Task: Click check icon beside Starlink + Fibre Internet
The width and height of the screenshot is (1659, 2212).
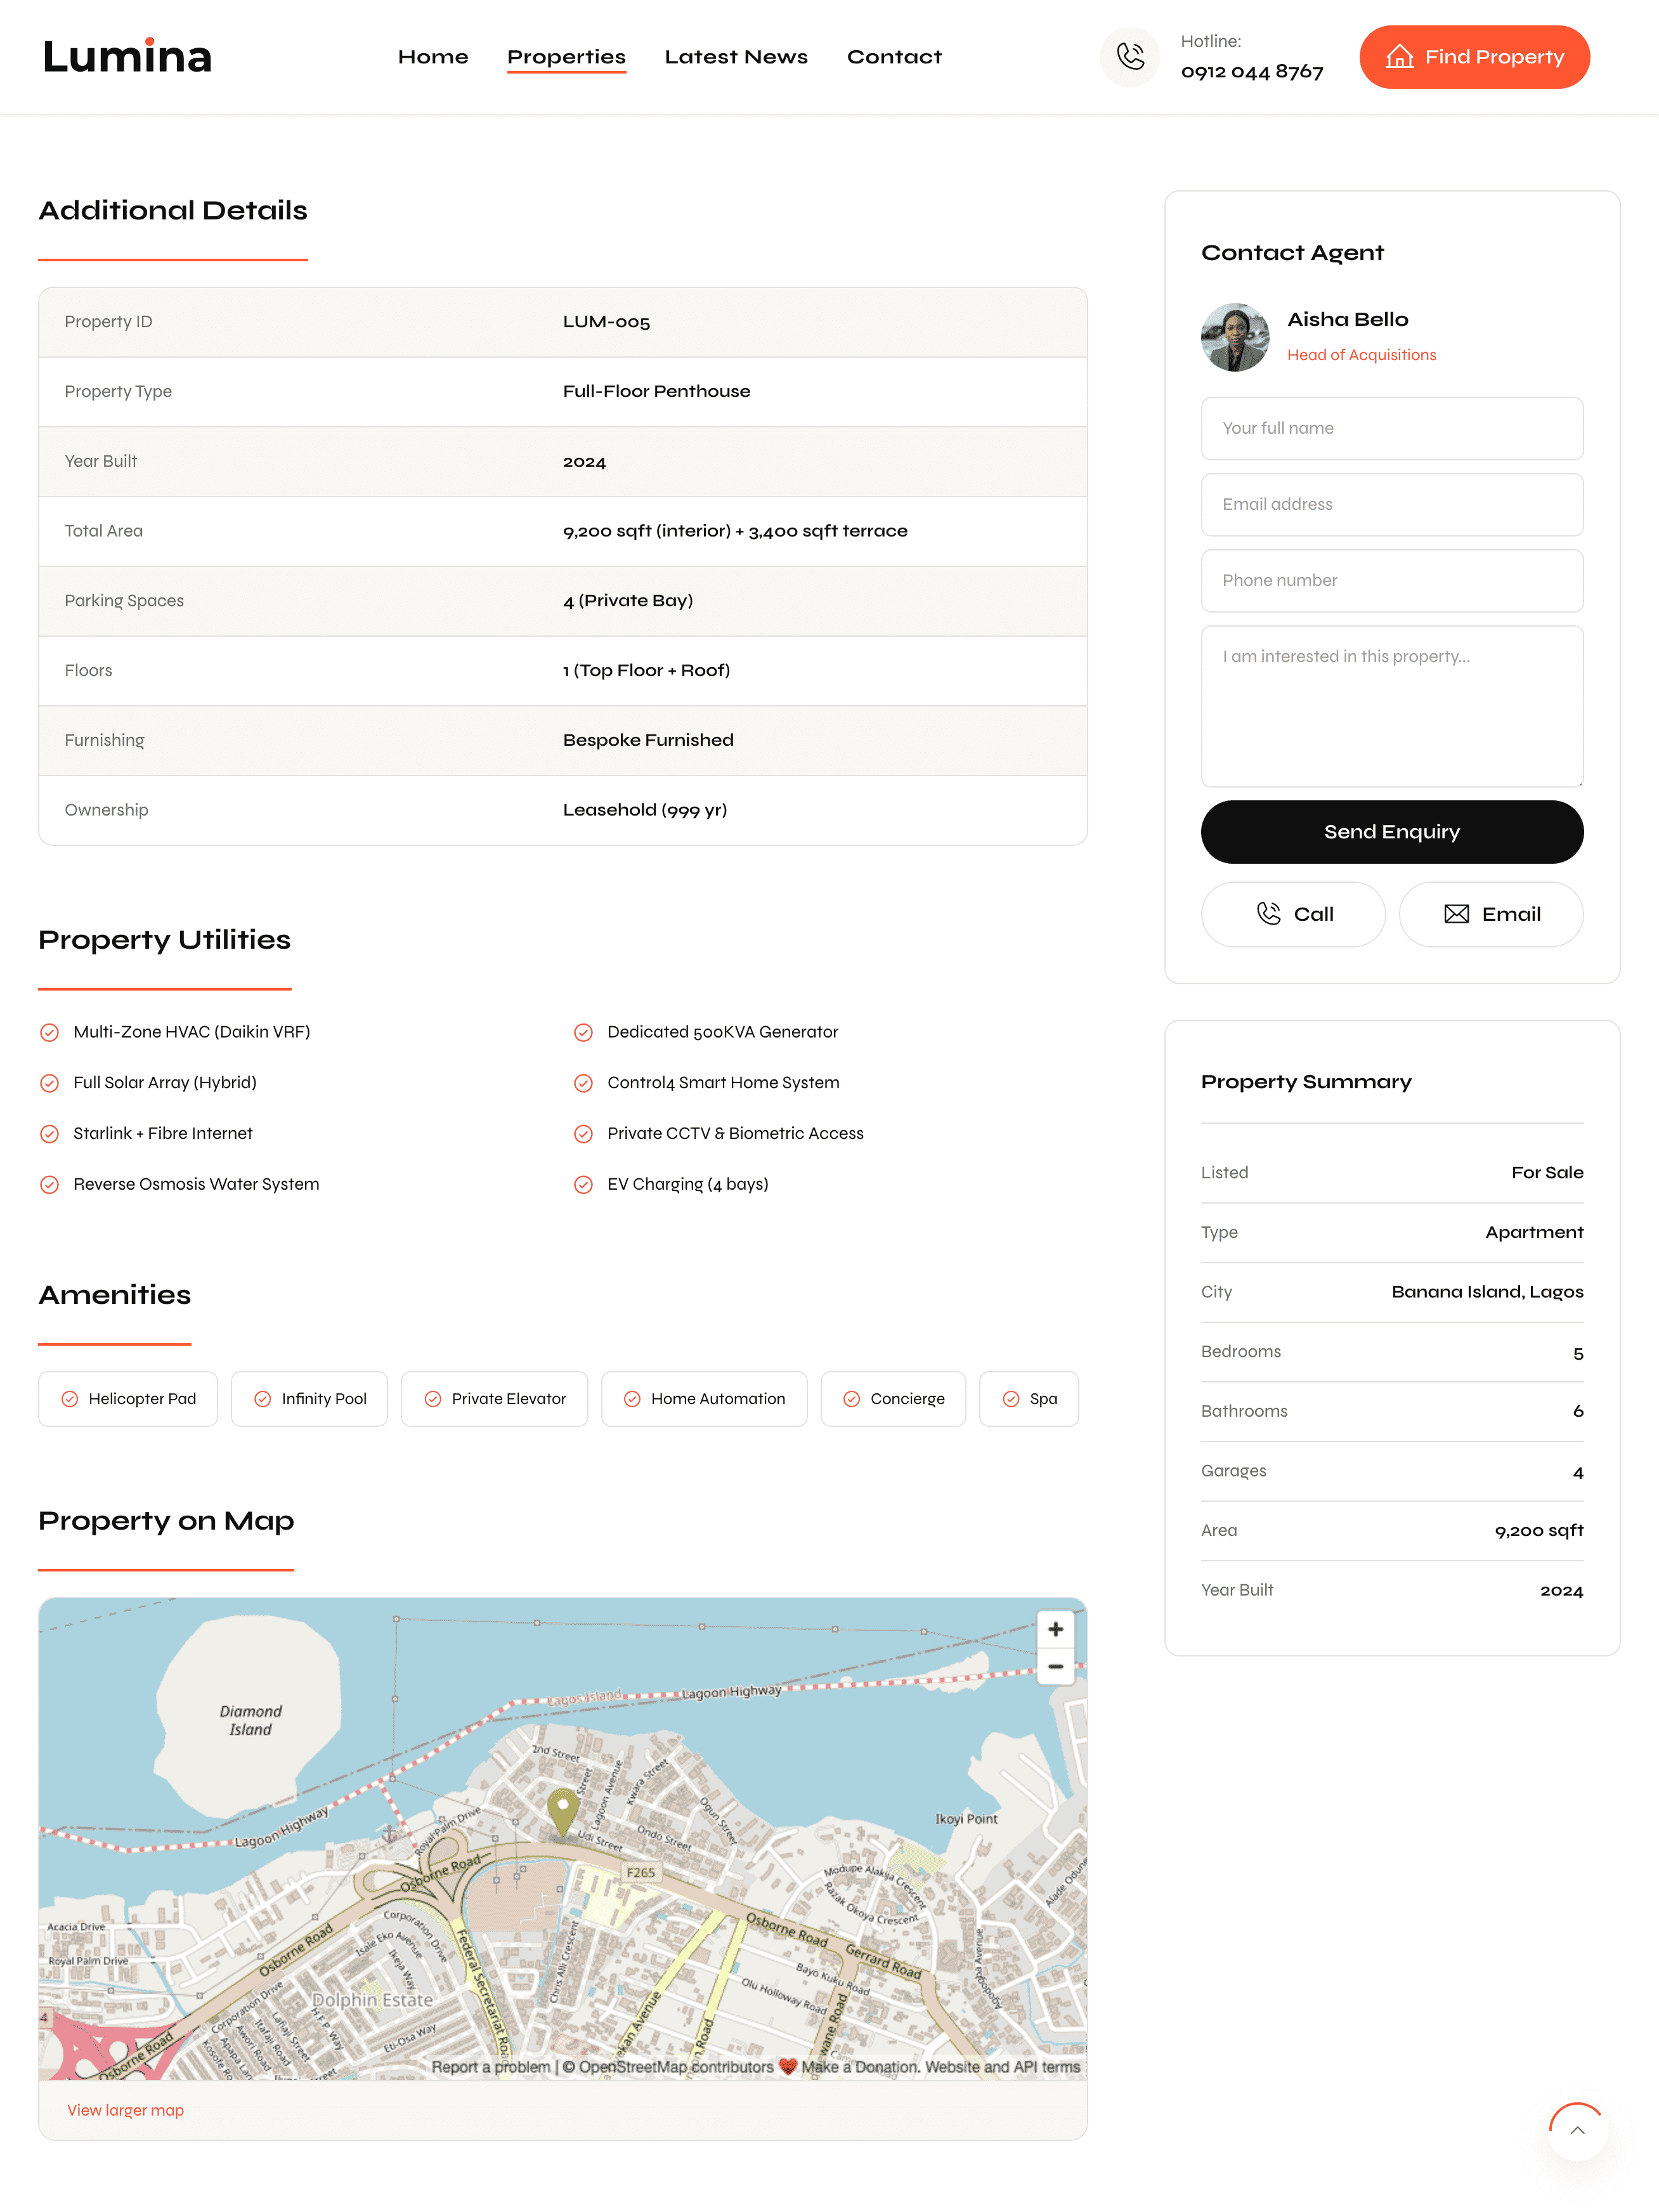Action: tap(49, 1133)
